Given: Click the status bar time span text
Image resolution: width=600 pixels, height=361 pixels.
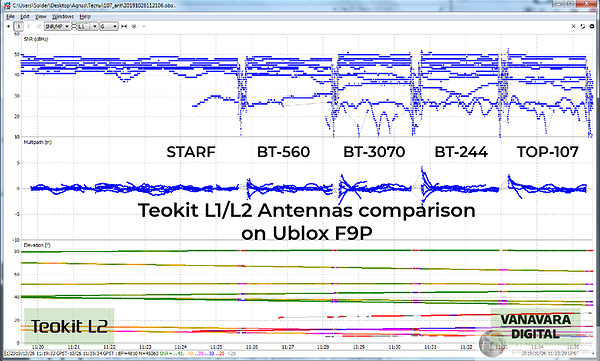Looking at the screenshot, I should tap(60, 354).
